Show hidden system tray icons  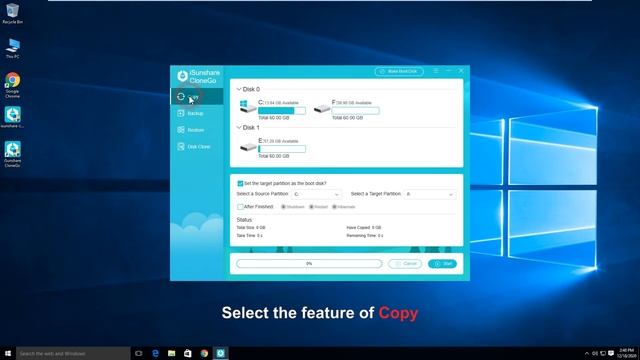[587, 353]
